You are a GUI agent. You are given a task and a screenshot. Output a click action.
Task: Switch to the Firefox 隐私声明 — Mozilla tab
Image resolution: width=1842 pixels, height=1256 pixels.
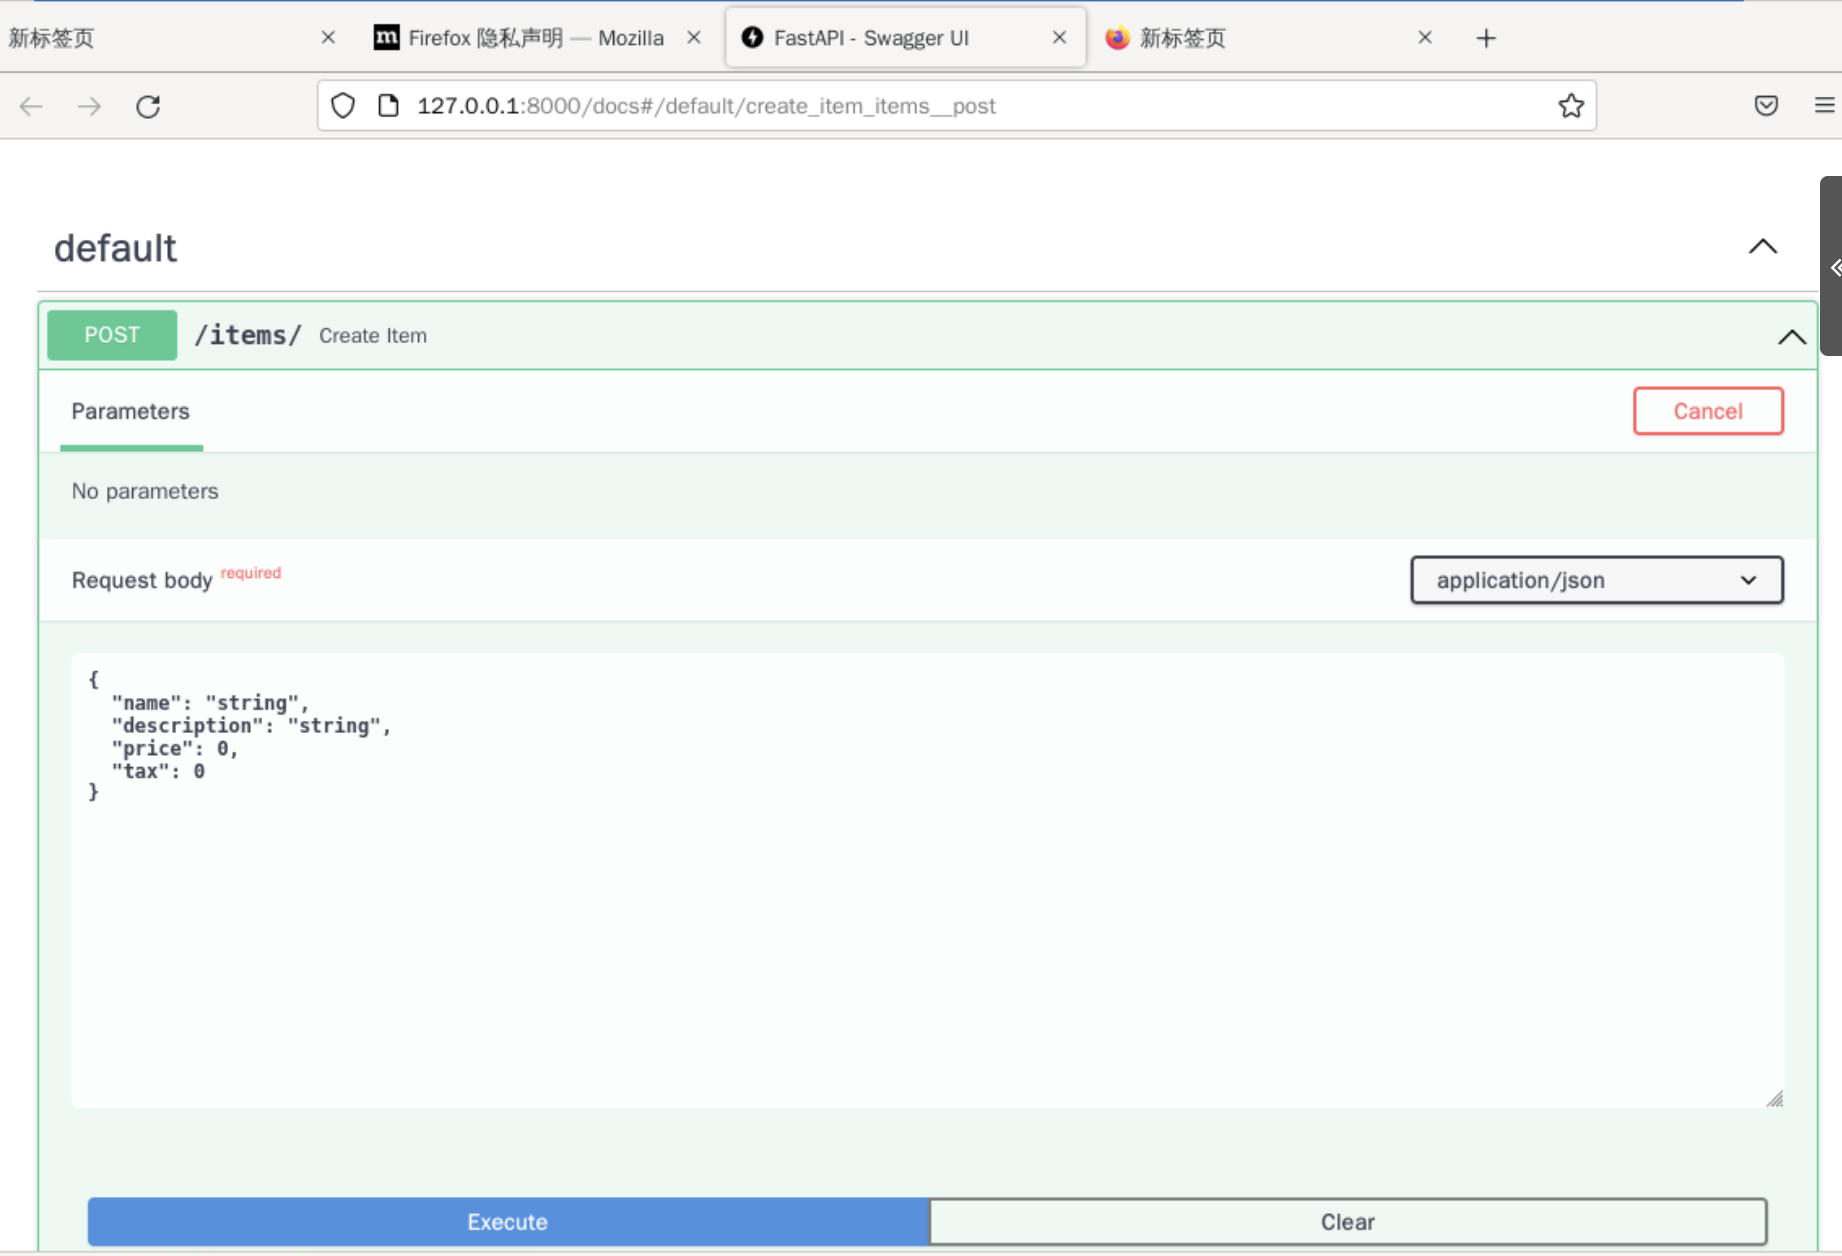(x=536, y=38)
